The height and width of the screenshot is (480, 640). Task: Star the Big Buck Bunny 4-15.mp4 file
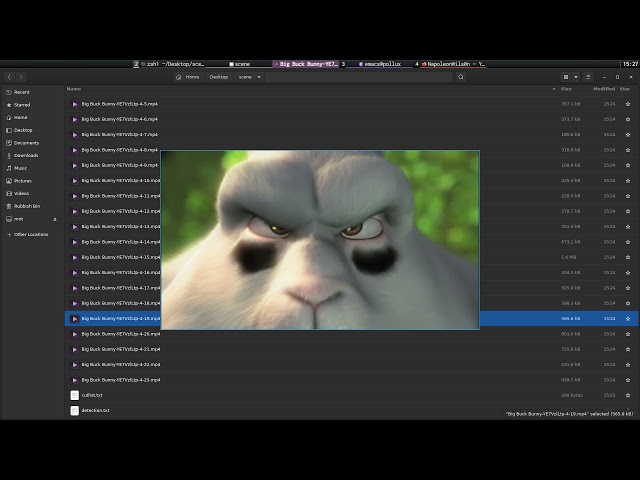pyautogui.click(x=628, y=257)
